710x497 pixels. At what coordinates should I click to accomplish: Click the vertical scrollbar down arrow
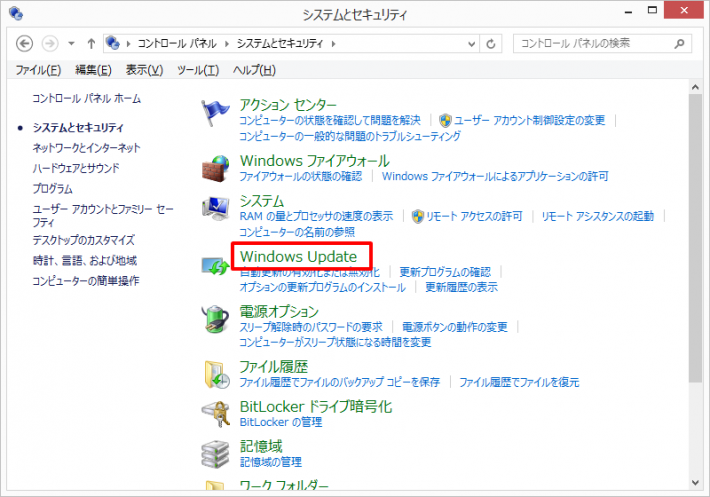(696, 483)
